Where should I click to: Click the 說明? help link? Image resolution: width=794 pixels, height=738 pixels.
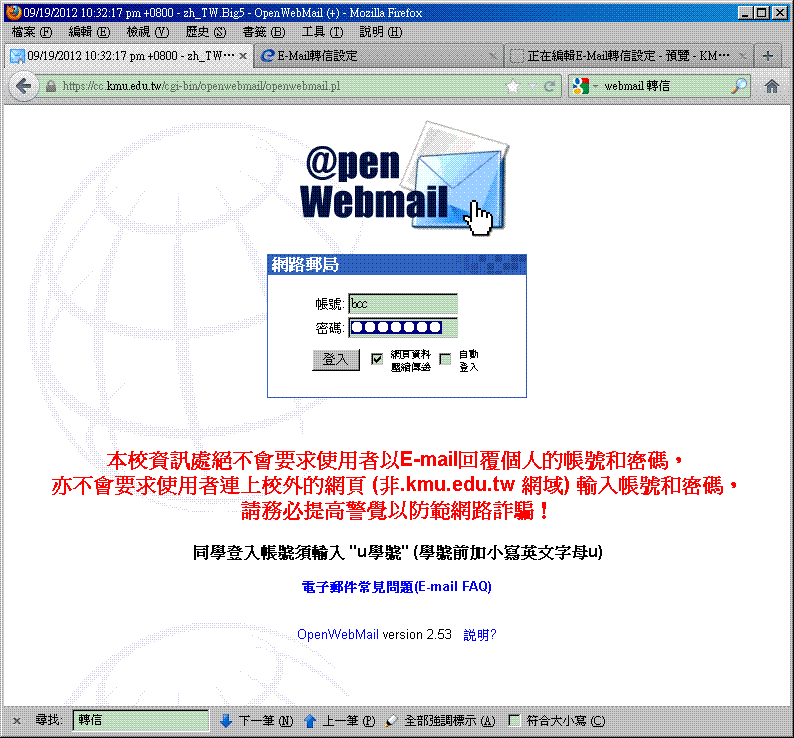tap(480, 635)
